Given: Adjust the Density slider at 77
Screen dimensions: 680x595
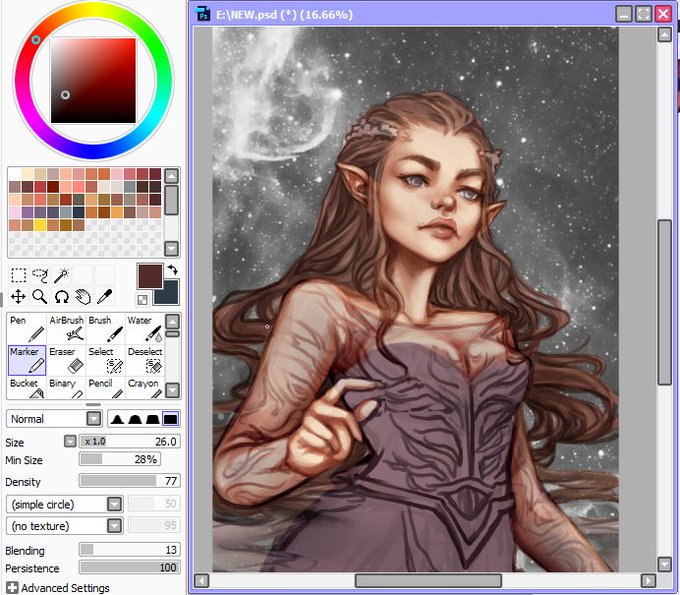Looking at the screenshot, I should click(130, 481).
